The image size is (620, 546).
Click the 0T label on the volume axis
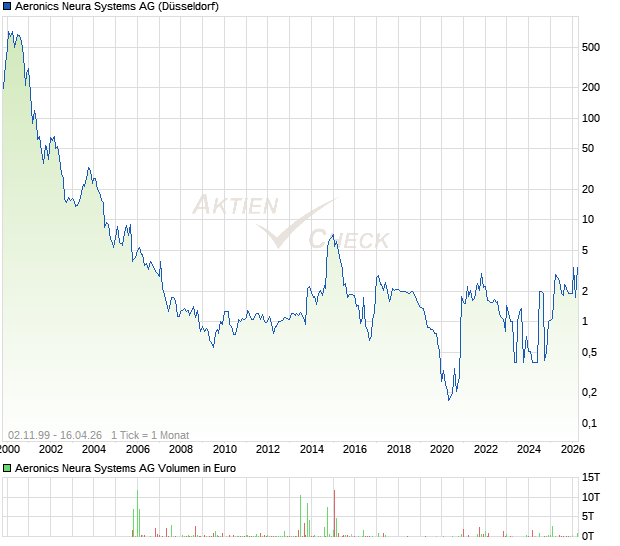click(x=591, y=535)
